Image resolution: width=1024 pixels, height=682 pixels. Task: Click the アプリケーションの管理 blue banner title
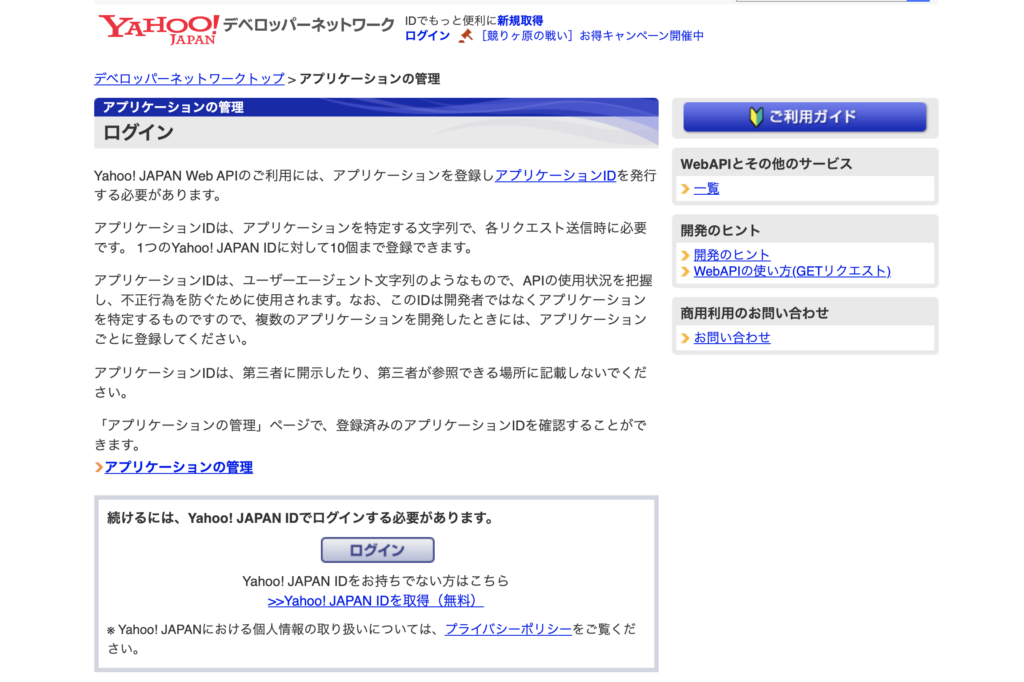click(172, 107)
